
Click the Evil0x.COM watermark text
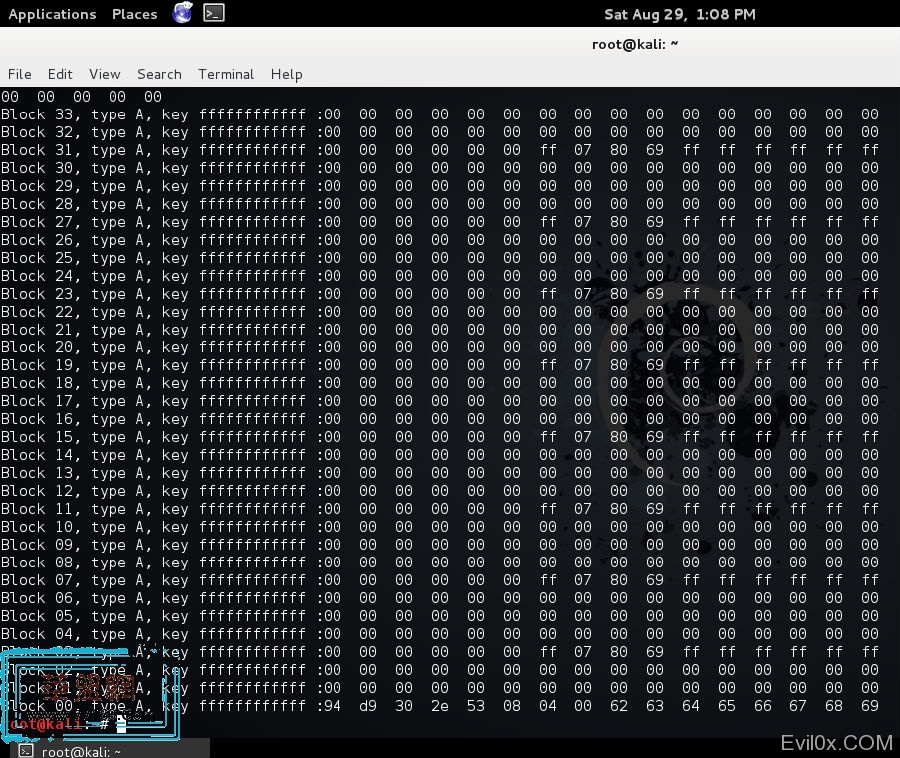pos(836,743)
